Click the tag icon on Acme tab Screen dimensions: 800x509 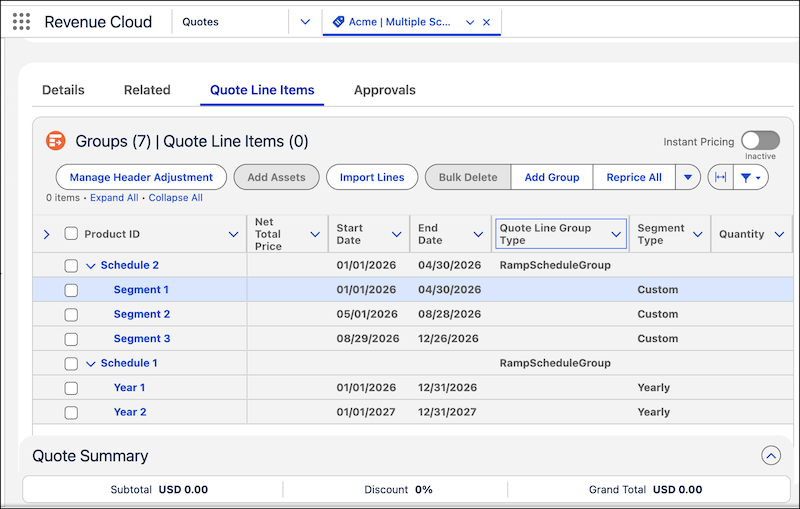338,22
